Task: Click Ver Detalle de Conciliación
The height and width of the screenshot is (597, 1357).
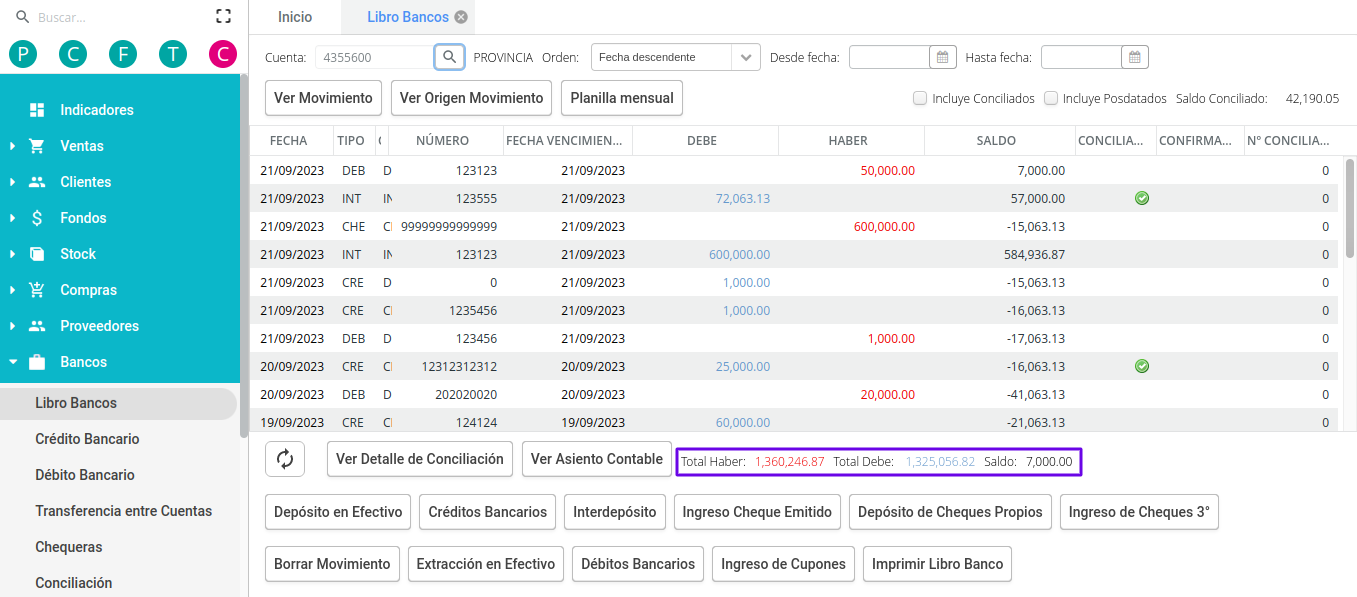Action: click(420, 459)
